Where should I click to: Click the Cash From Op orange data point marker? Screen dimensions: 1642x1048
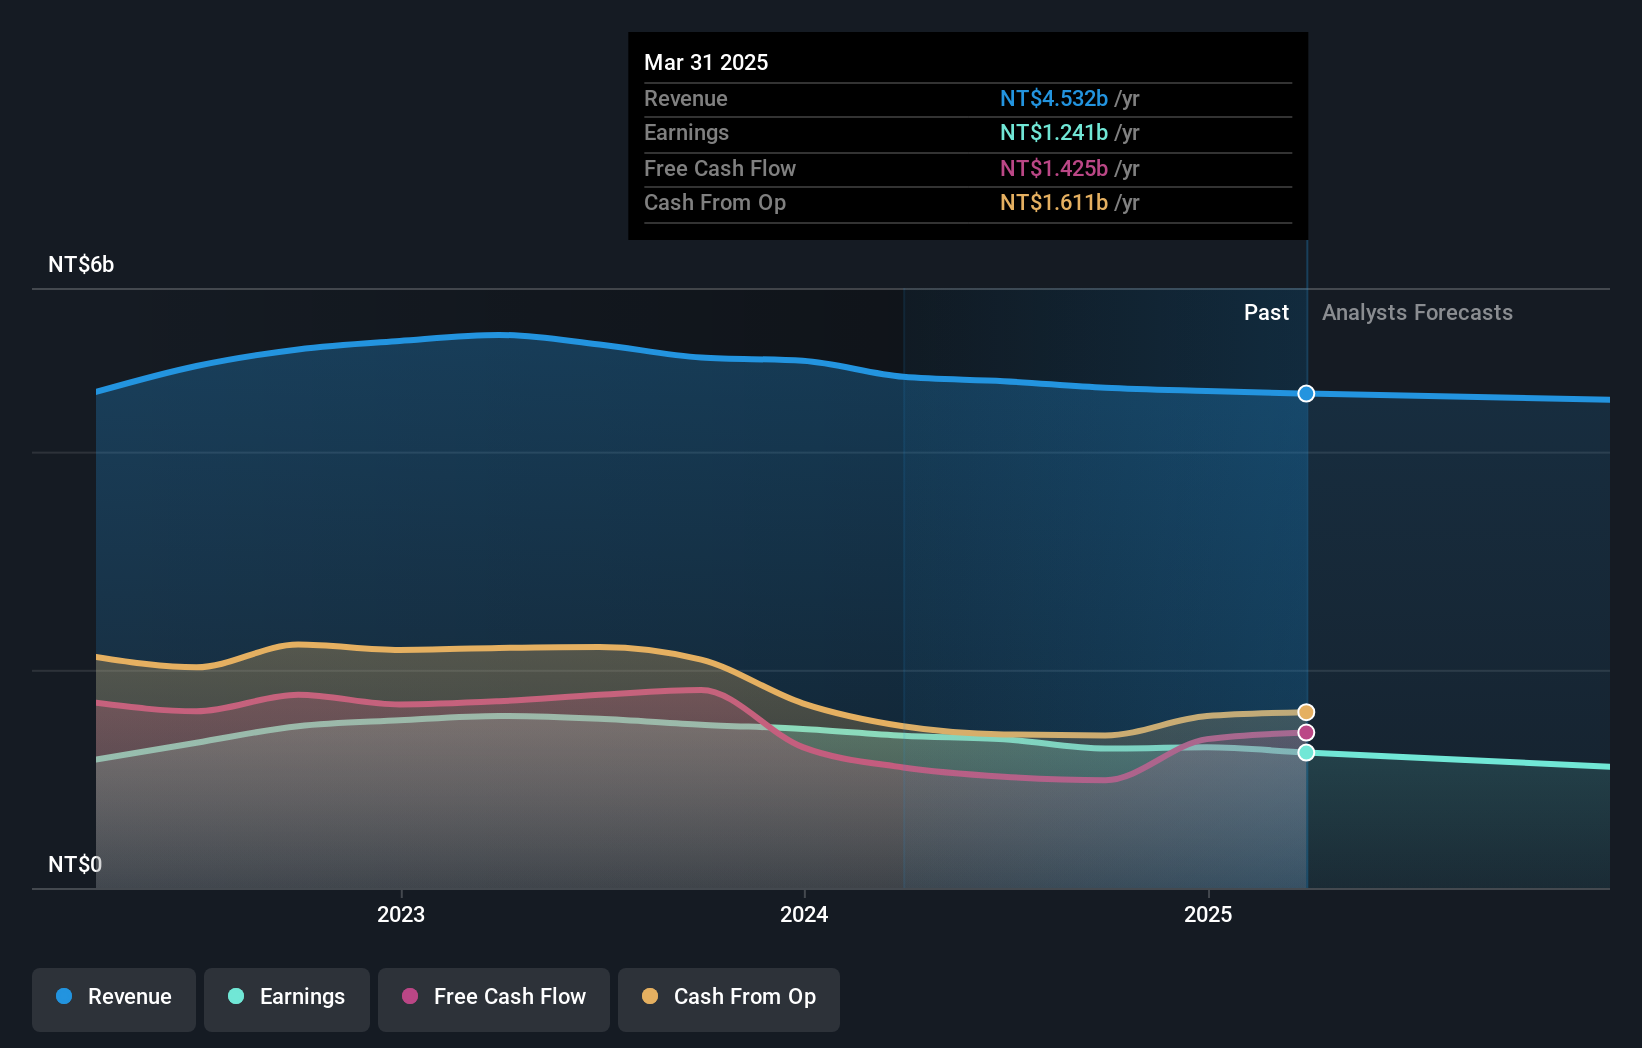click(1306, 712)
